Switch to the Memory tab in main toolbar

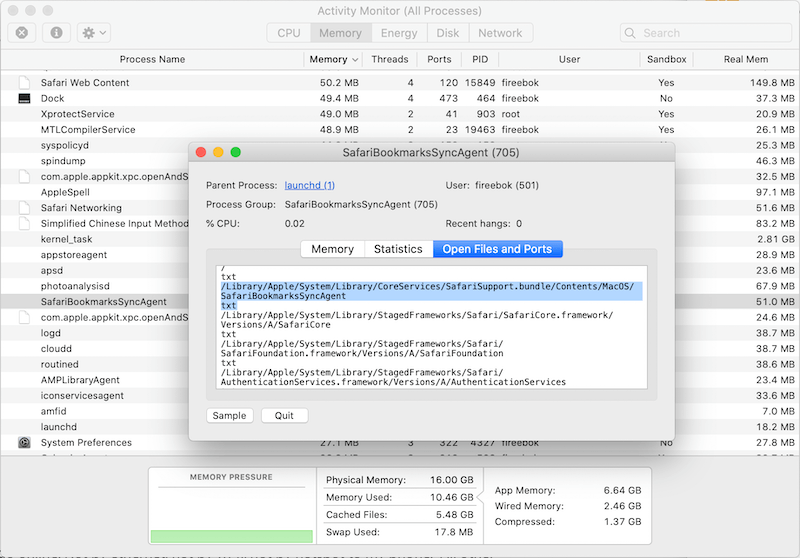(x=340, y=33)
